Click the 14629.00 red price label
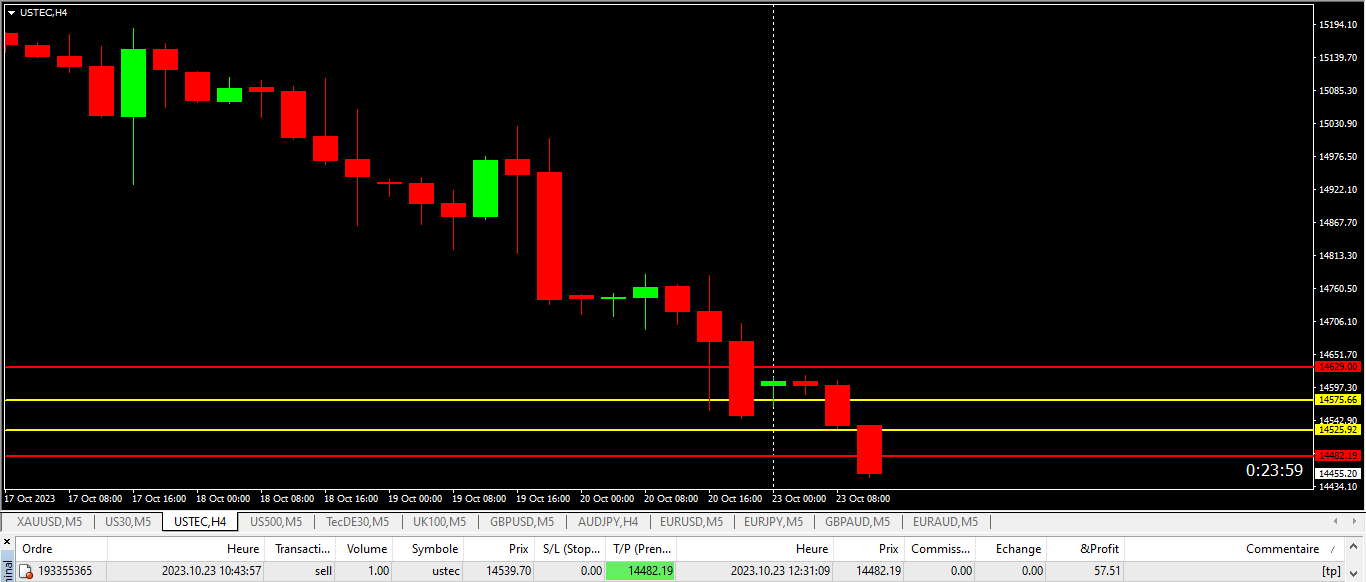The width and height of the screenshot is (1366, 582). [1338, 367]
